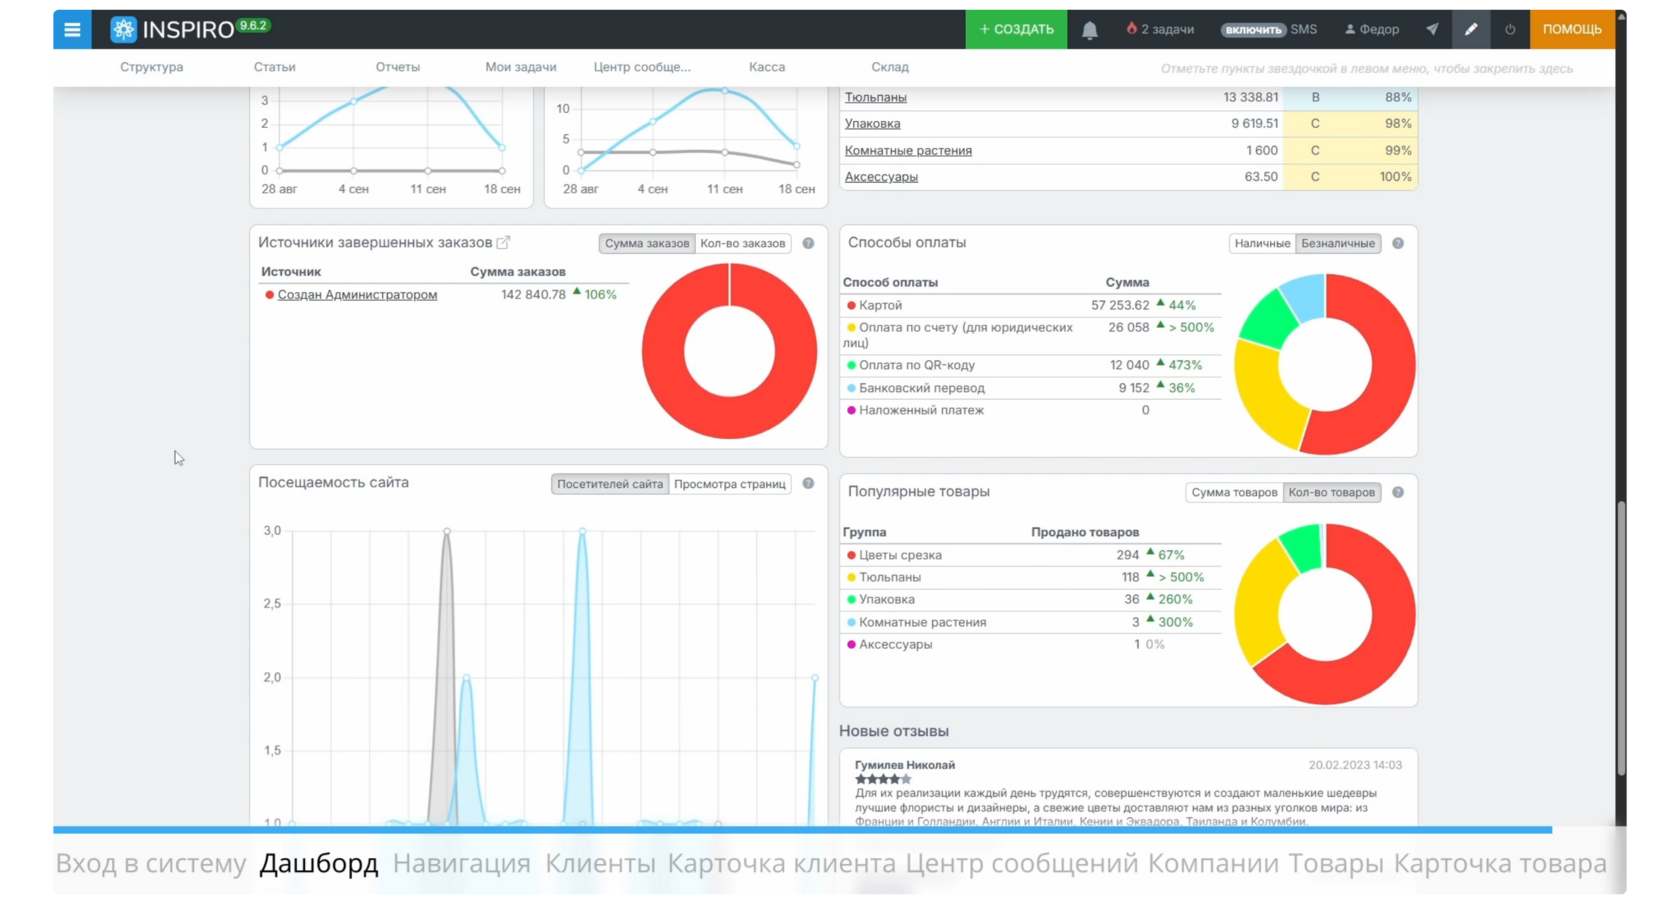Show help for Источники завершенных заказов widget
1680x904 pixels.
[808, 243]
